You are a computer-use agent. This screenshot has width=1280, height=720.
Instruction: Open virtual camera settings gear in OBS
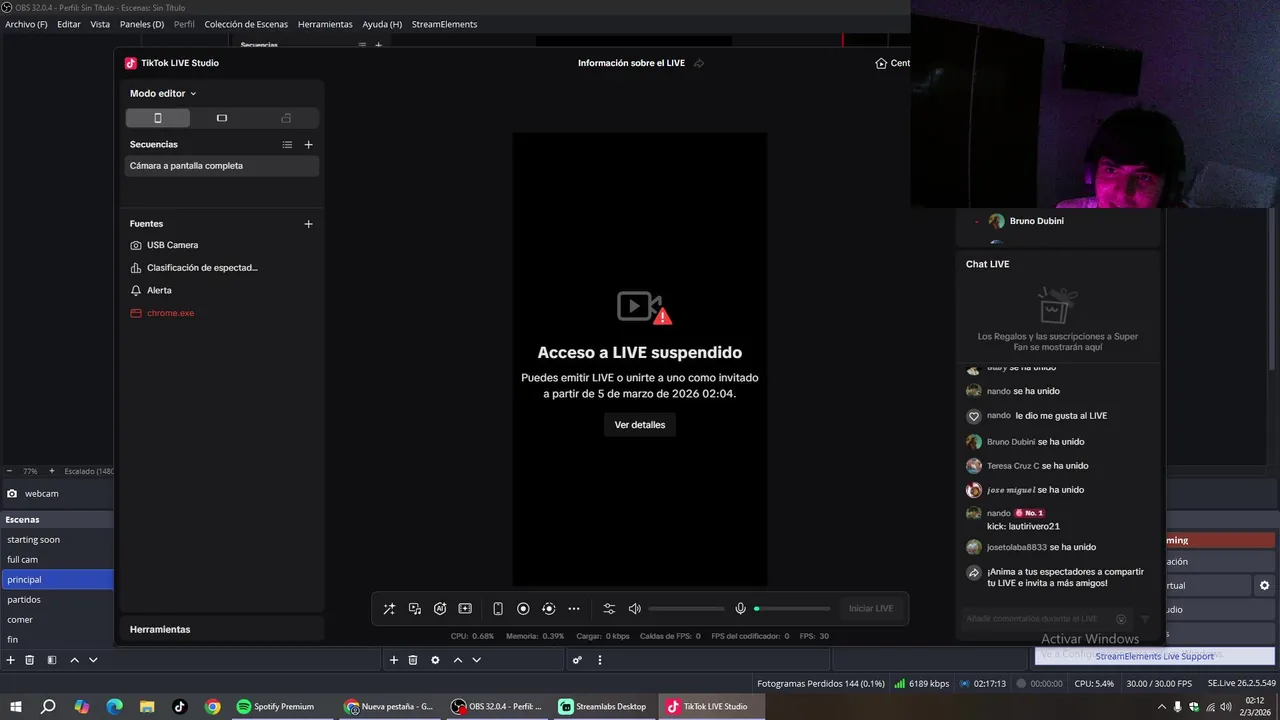[1264, 586]
